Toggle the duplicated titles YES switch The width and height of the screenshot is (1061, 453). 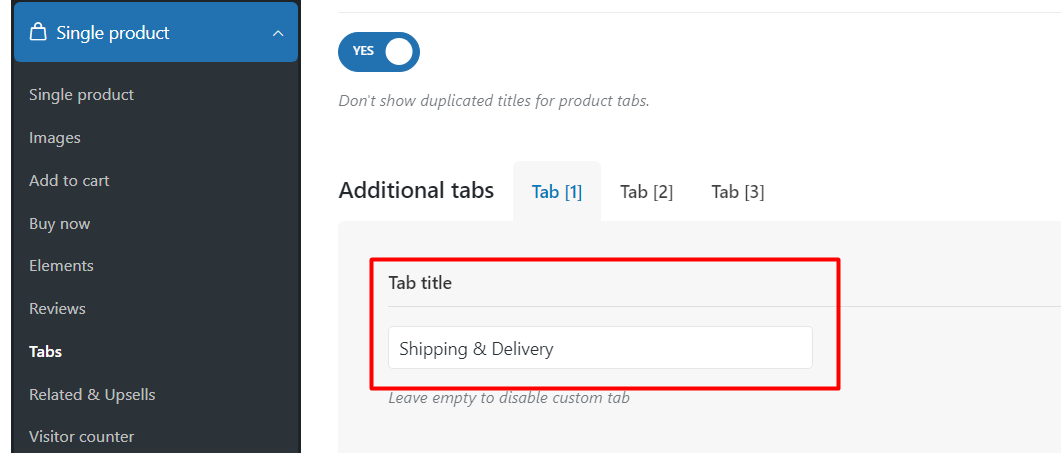(379, 51)
